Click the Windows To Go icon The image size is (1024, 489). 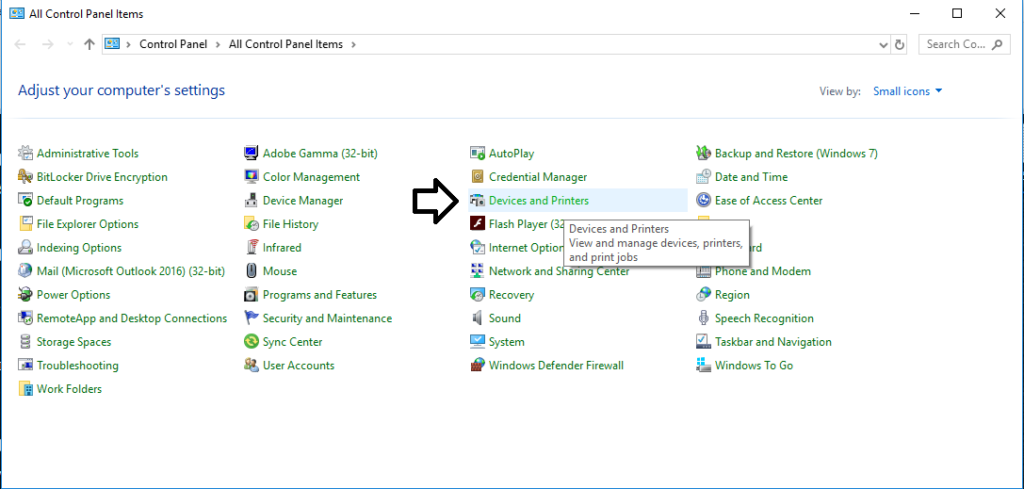pyautogui.click(x=703, y=365)
